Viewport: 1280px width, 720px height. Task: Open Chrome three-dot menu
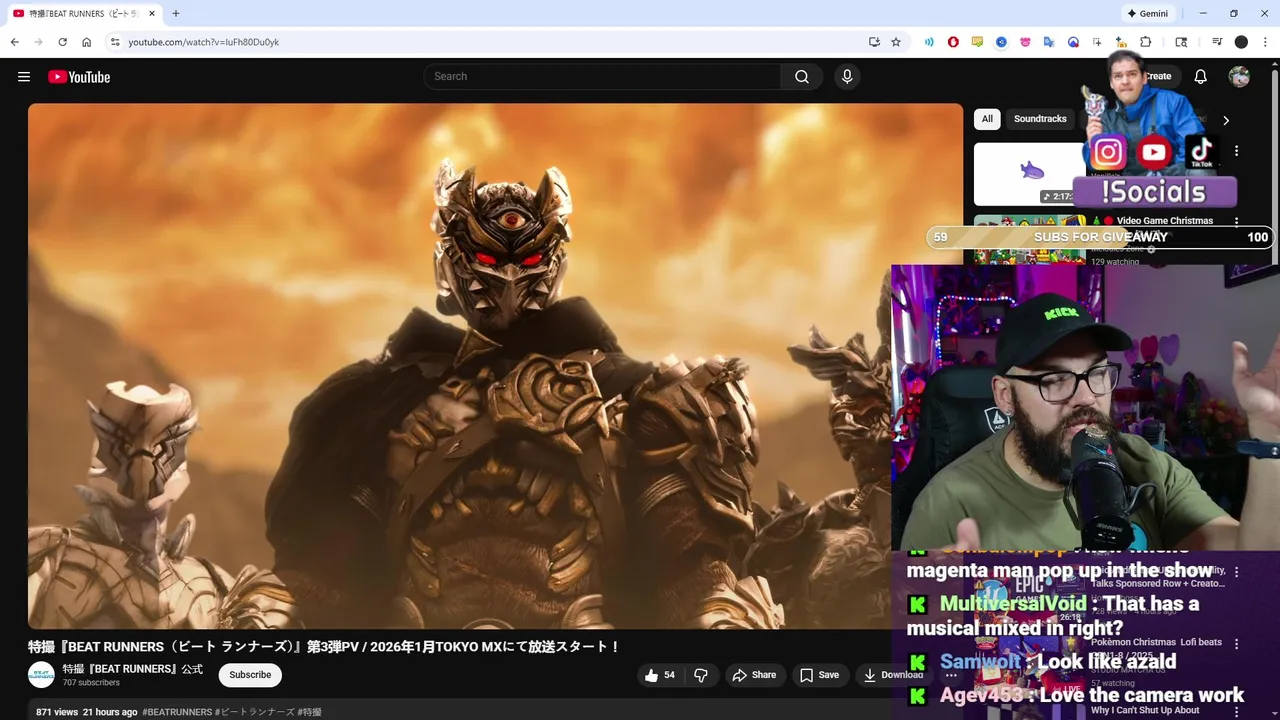pyautogui.click(x=1265, y=42)
